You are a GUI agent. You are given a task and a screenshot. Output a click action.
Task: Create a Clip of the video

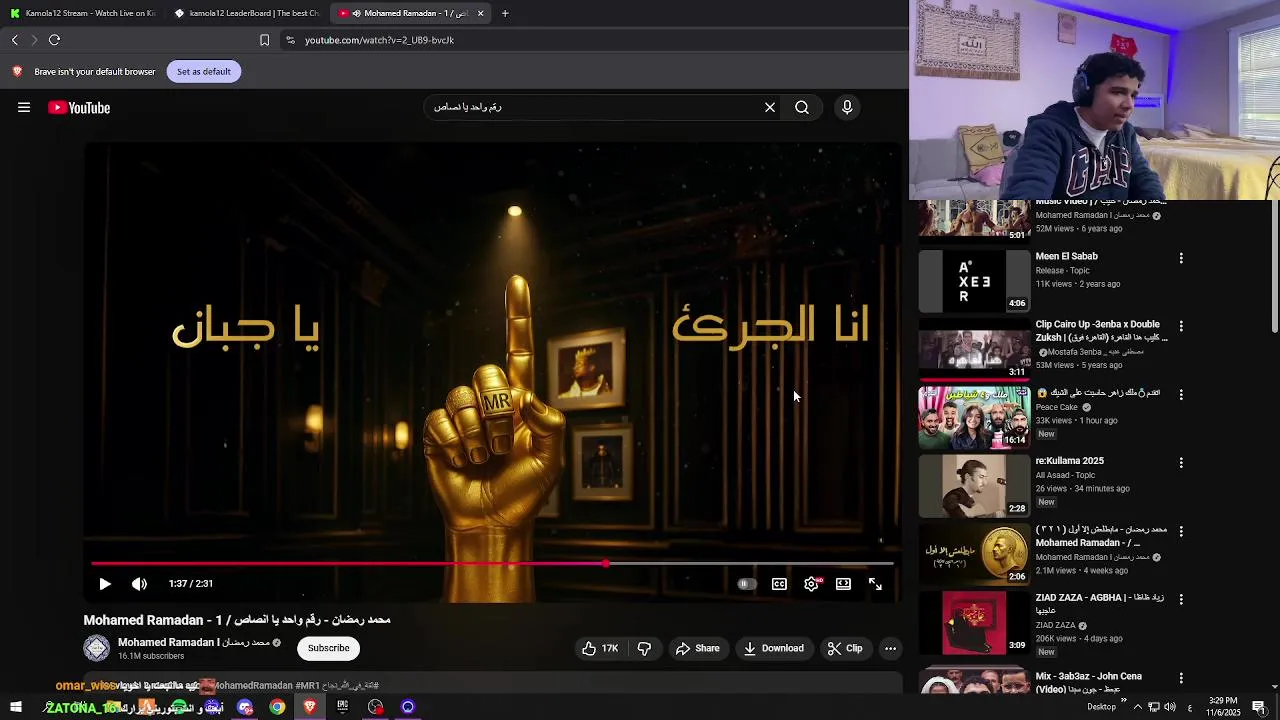[845, 648]
